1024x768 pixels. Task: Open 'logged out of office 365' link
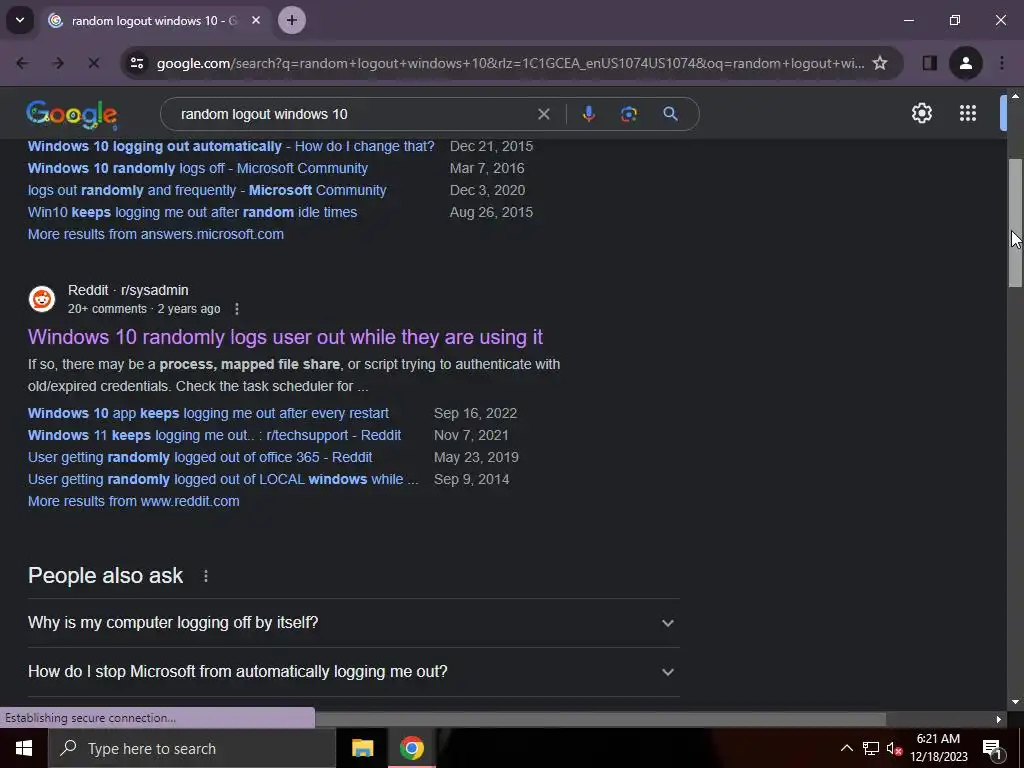[200, 457]
